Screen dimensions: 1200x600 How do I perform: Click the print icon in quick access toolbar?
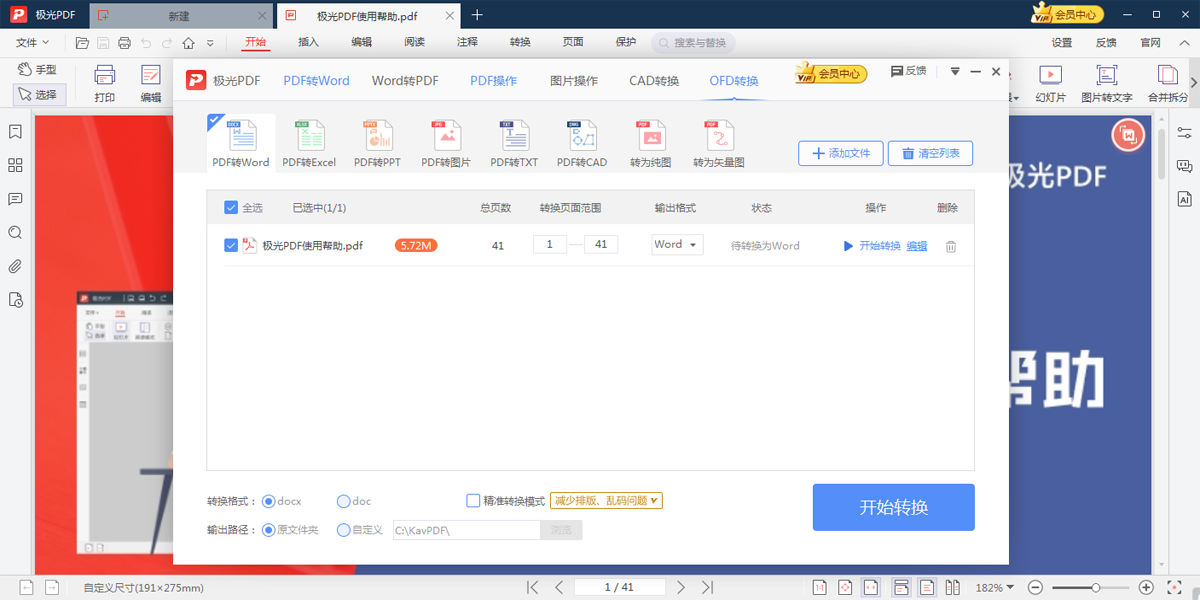125,43
